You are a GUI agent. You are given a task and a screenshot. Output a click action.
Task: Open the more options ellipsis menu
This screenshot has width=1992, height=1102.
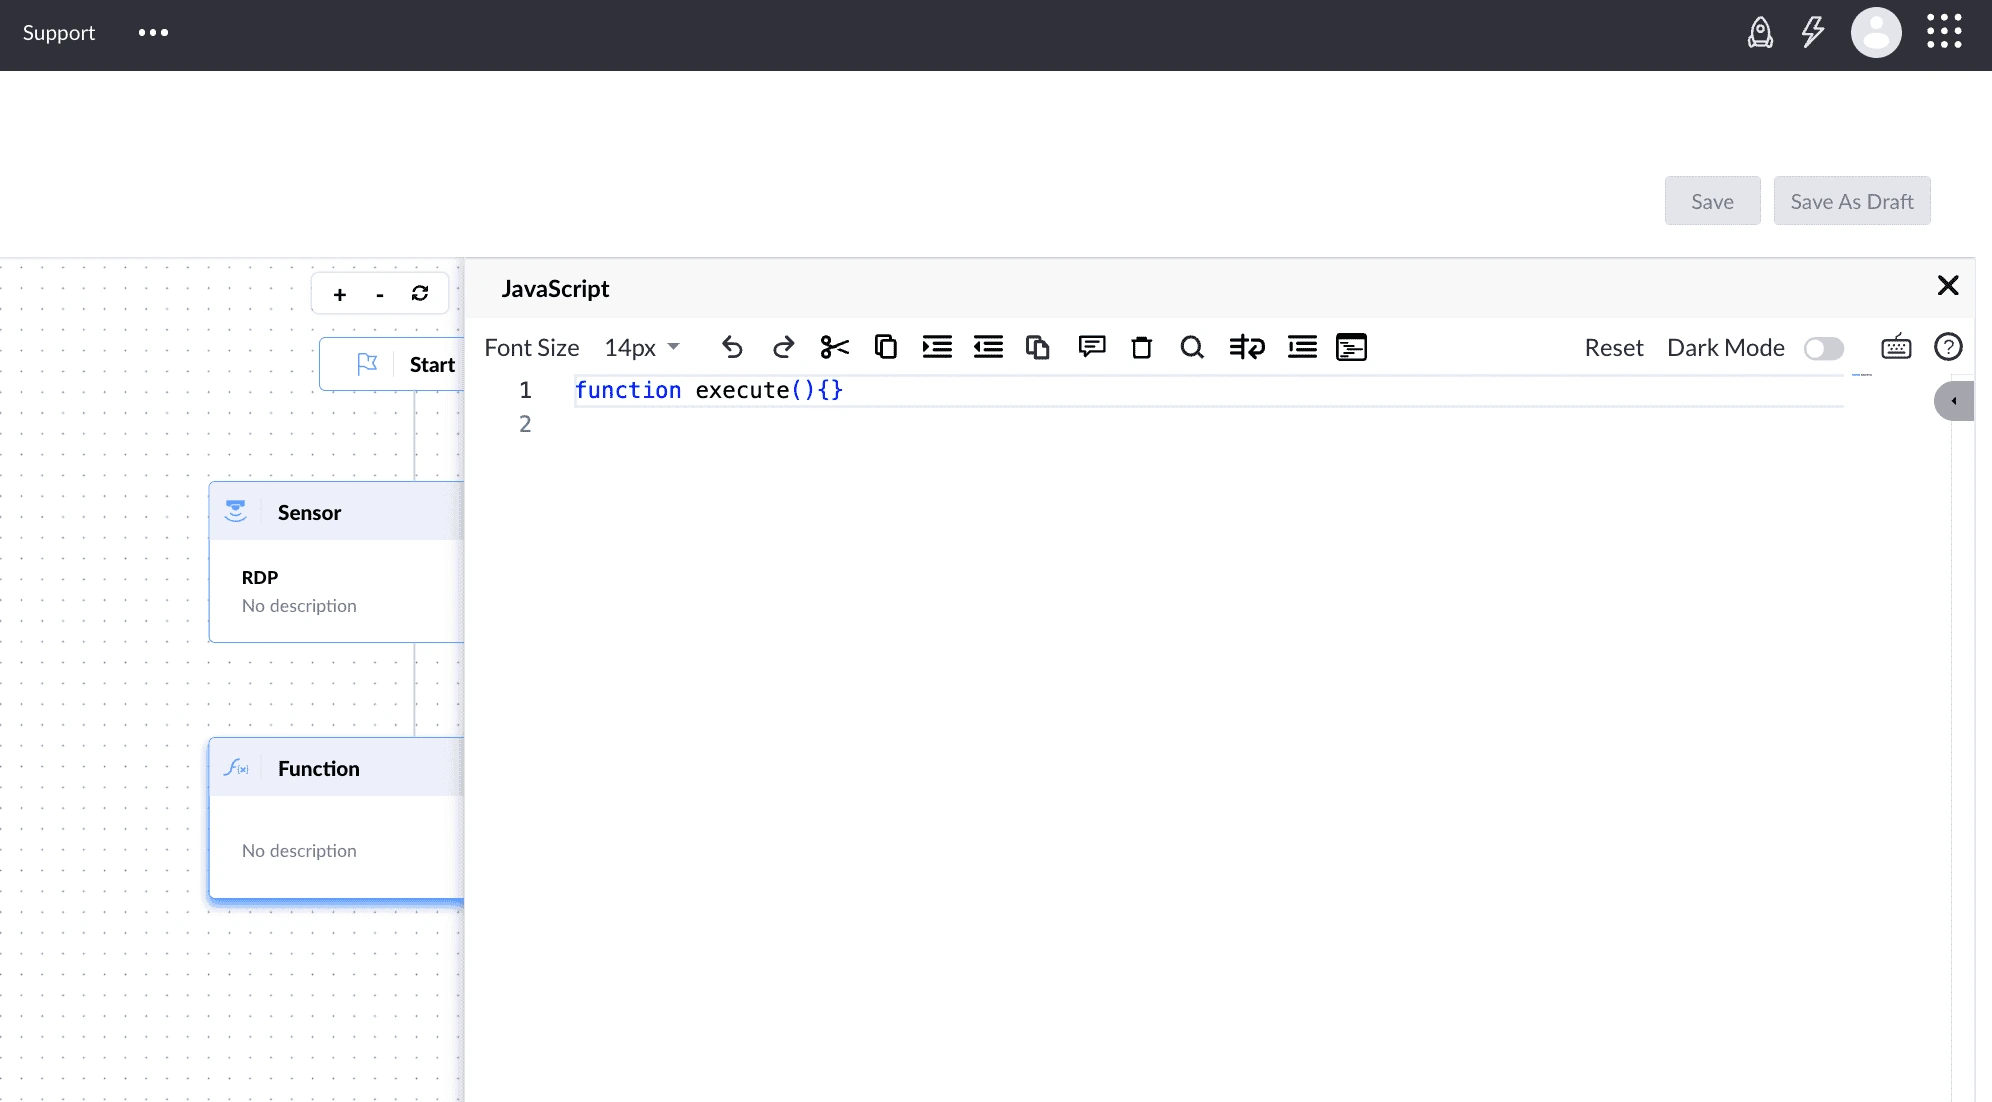(x=153, y=33)
